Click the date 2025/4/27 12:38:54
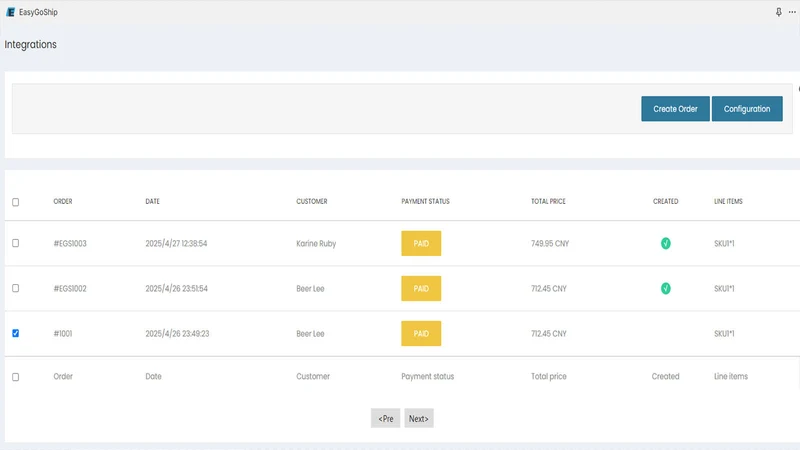 [x=176, y=243]
